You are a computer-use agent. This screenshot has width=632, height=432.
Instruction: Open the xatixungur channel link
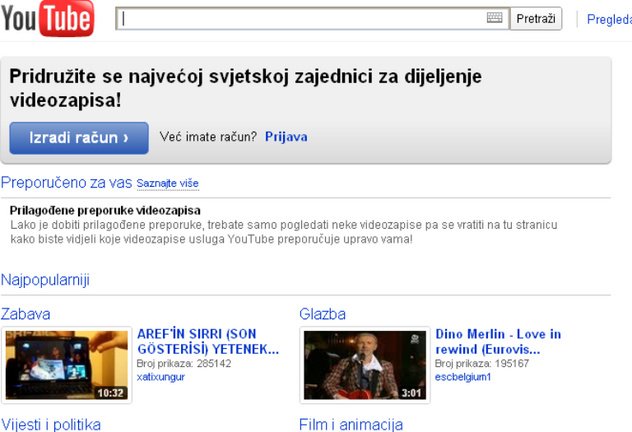point(161,377)
